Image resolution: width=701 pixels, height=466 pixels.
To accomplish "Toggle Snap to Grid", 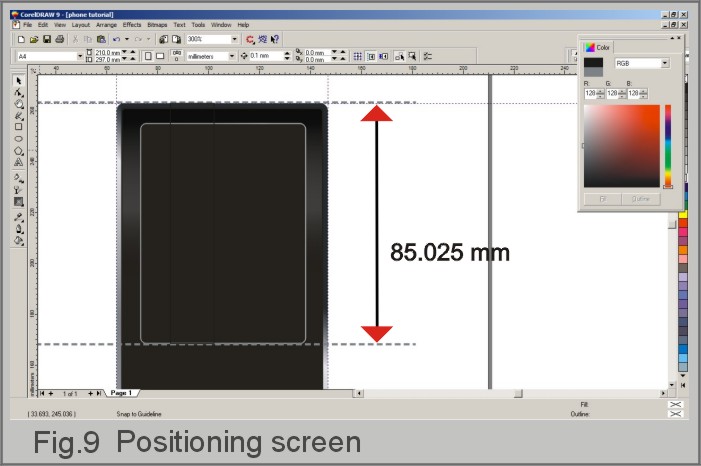I will click(358, 56).
